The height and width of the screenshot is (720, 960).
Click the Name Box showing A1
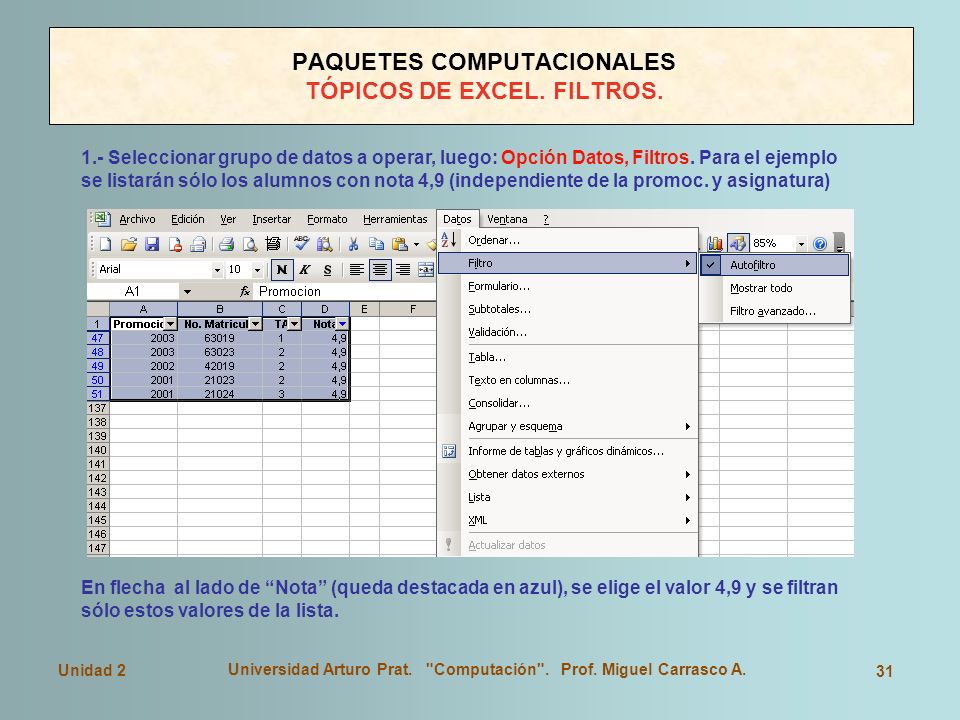133,291
